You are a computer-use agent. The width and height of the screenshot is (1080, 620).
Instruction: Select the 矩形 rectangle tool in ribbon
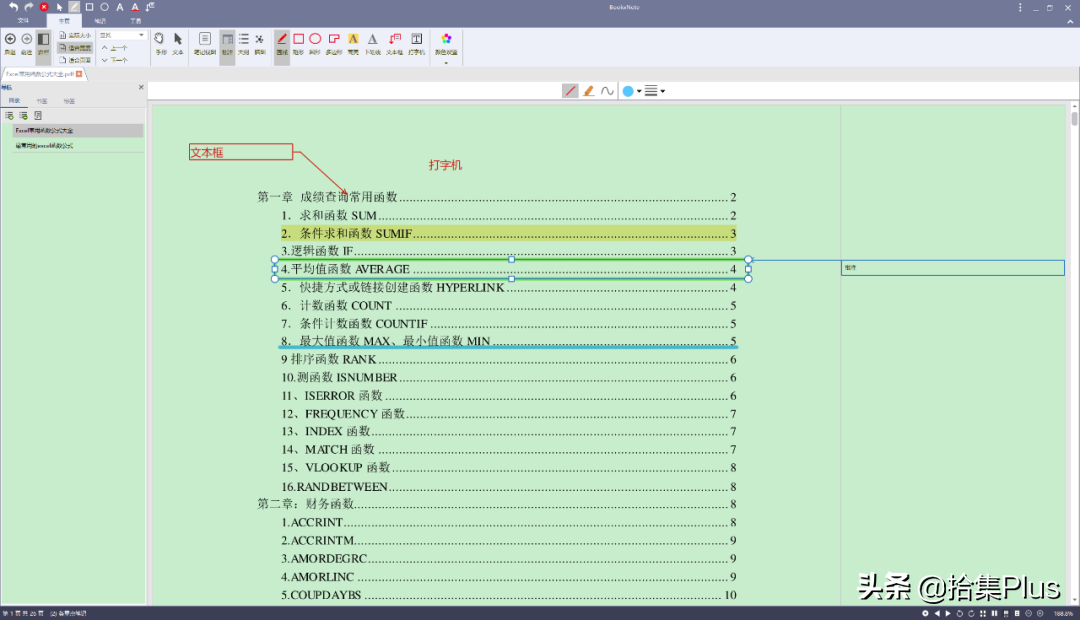(x=298, y=43)
